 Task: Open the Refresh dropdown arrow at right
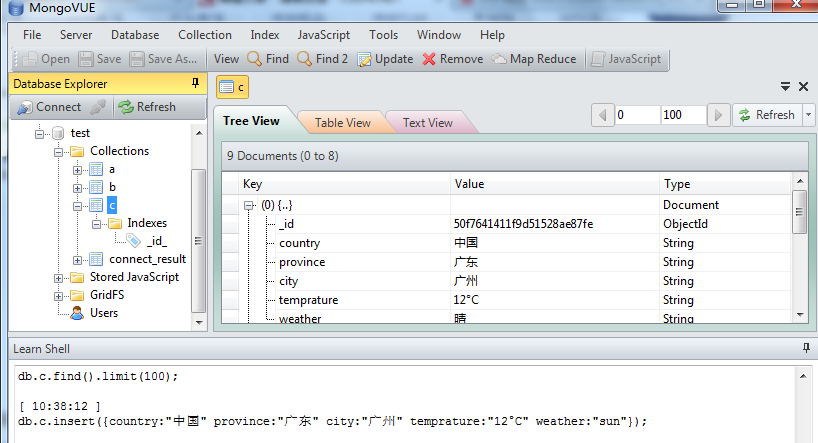808,115
